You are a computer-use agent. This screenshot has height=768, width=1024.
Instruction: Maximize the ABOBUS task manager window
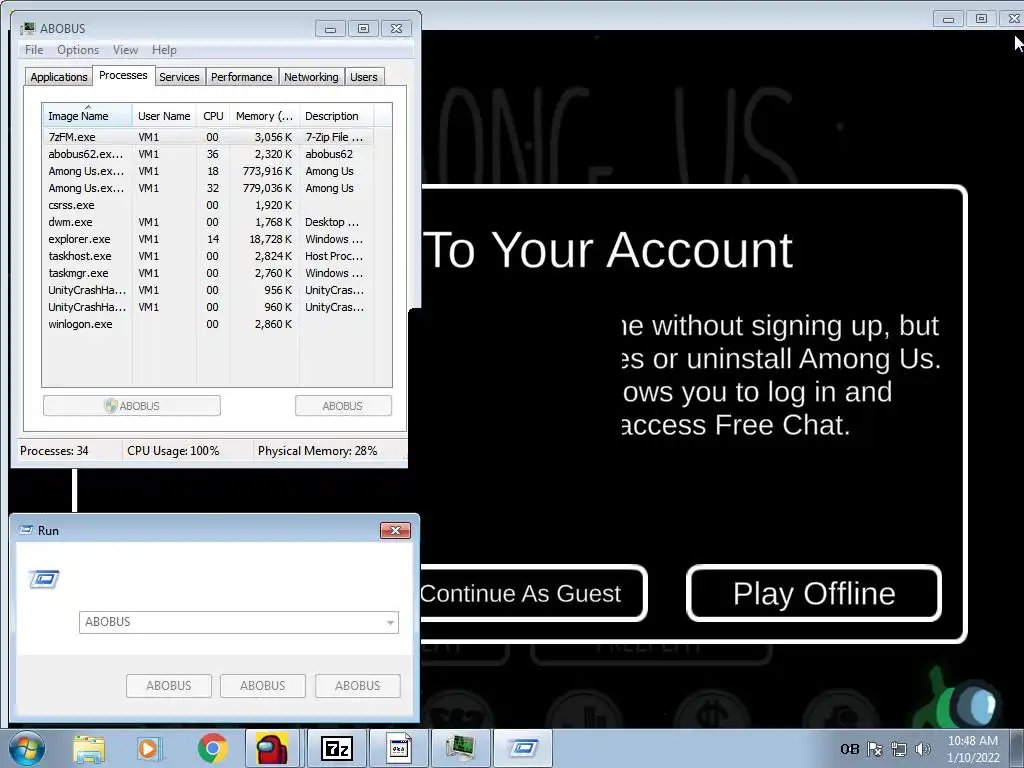pos(363,29)
